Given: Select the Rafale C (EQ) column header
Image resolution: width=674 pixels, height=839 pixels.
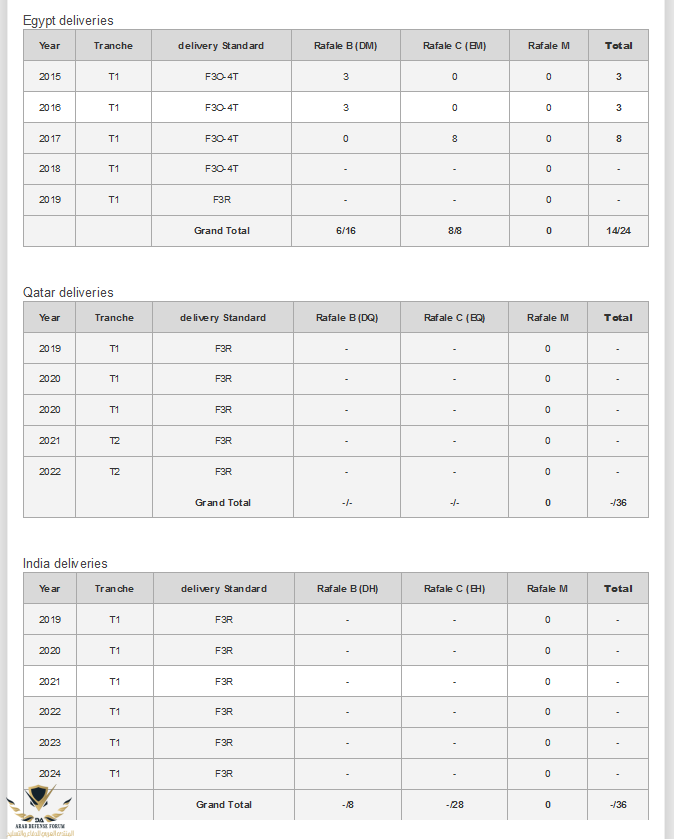Looking at the screenshot, I should [454, 317].
